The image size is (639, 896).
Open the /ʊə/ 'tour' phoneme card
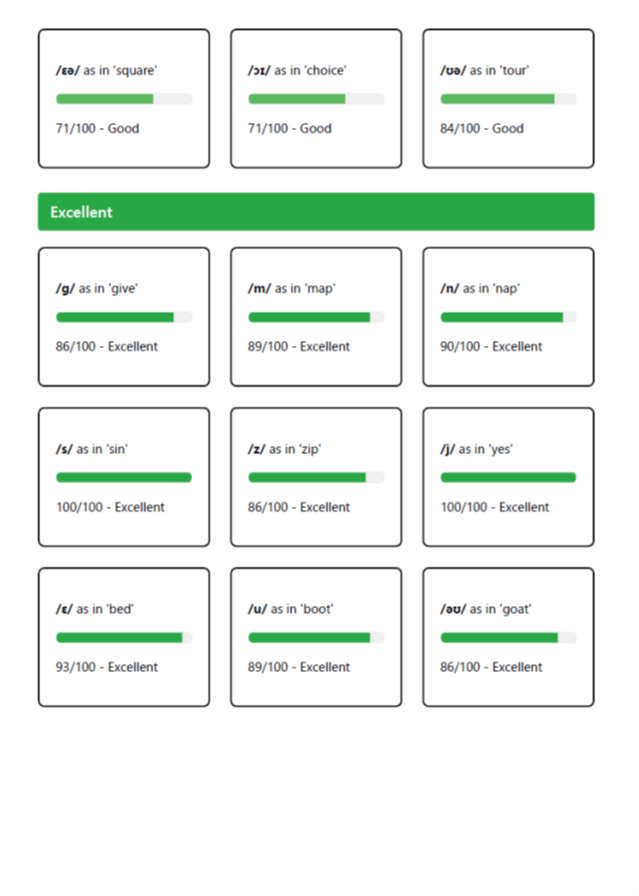click(508, 98)
